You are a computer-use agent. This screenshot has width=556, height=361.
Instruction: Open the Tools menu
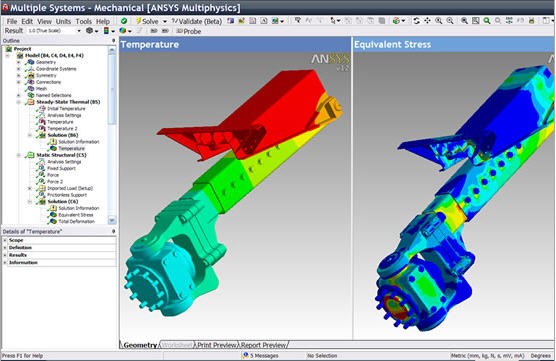point(83,21)
